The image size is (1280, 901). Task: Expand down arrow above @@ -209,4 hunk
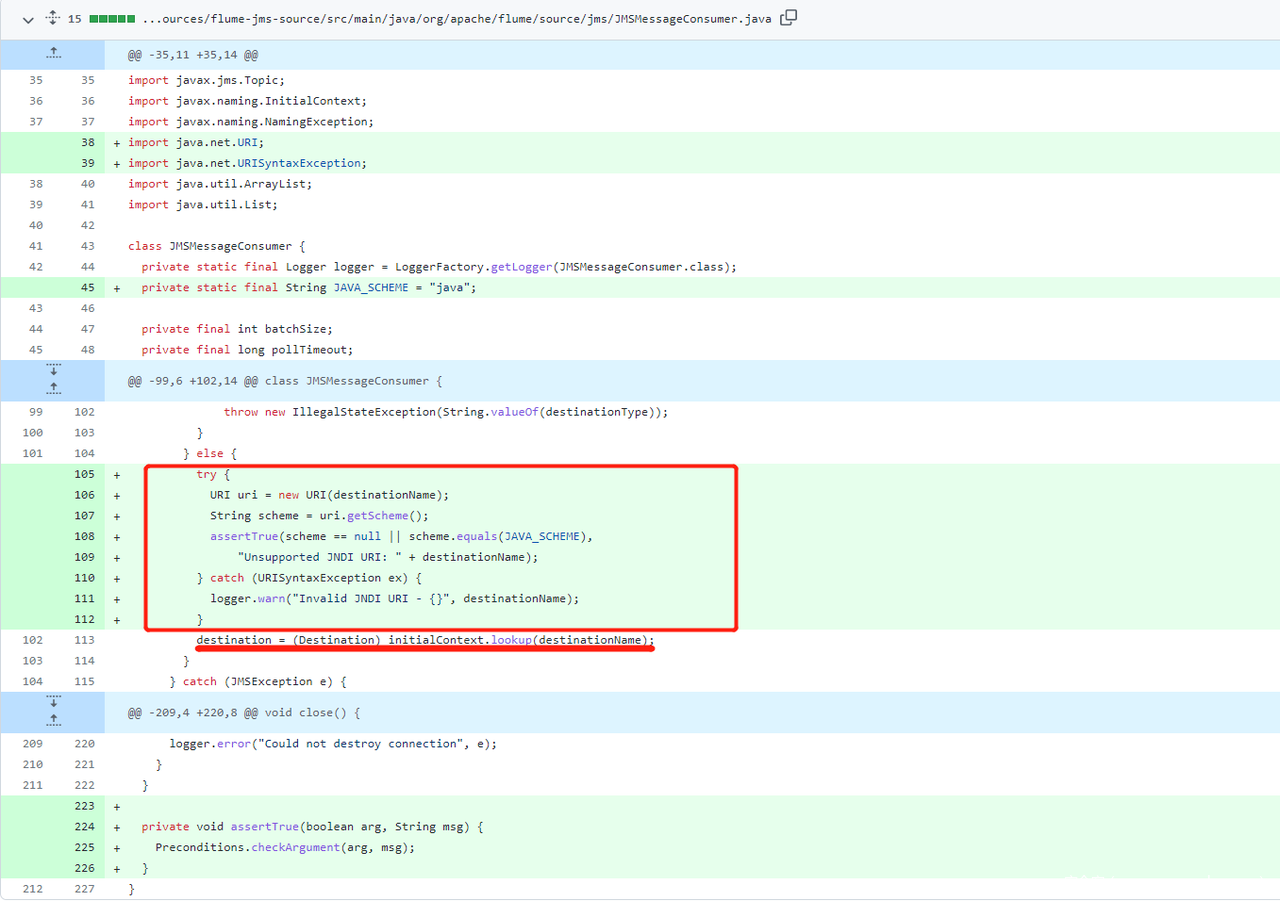click(x=53, y=703)
